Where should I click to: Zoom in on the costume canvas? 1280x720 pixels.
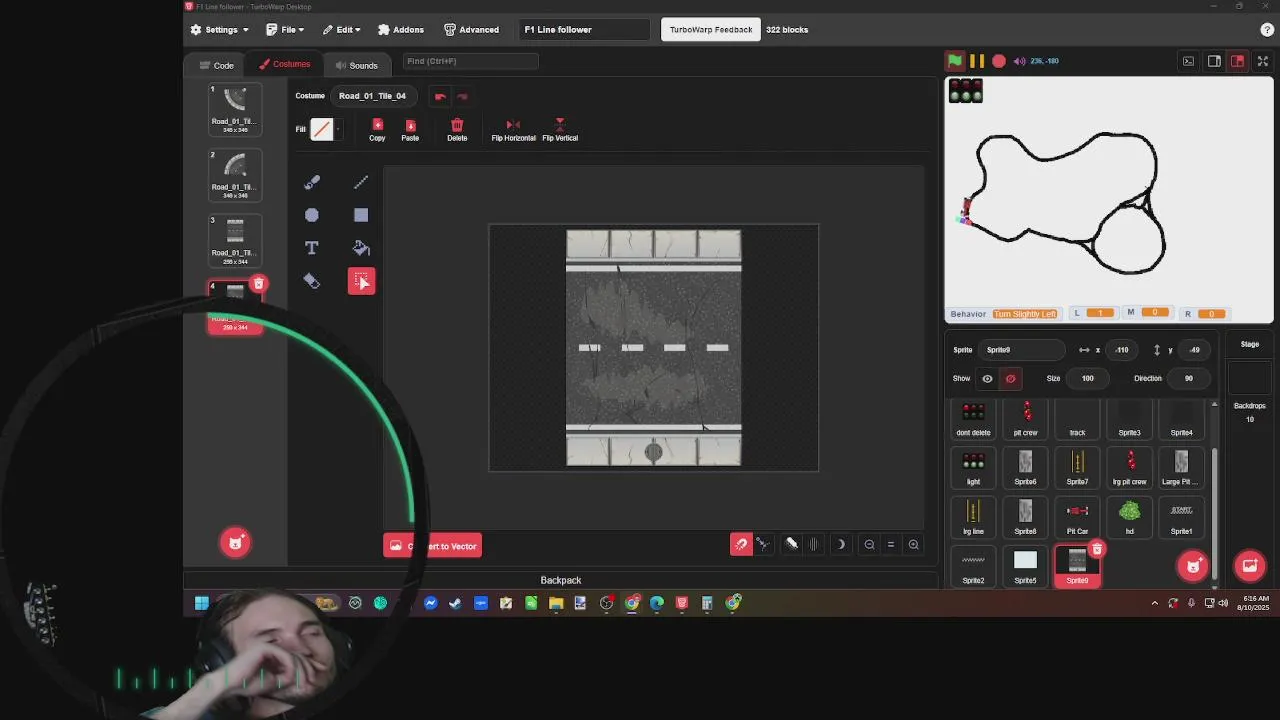click(913, 545)
